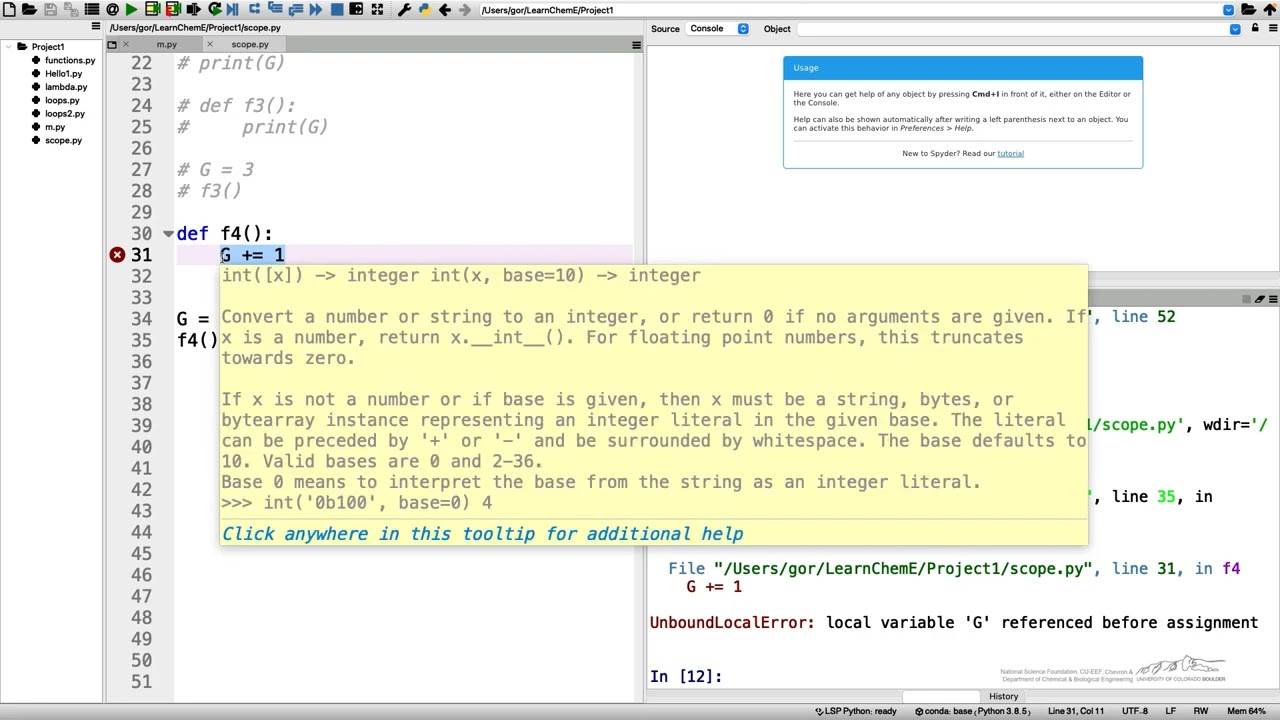Open the console pane options menu
1280x720 pixels.
pyautogui.click(x=1271, y=299)
